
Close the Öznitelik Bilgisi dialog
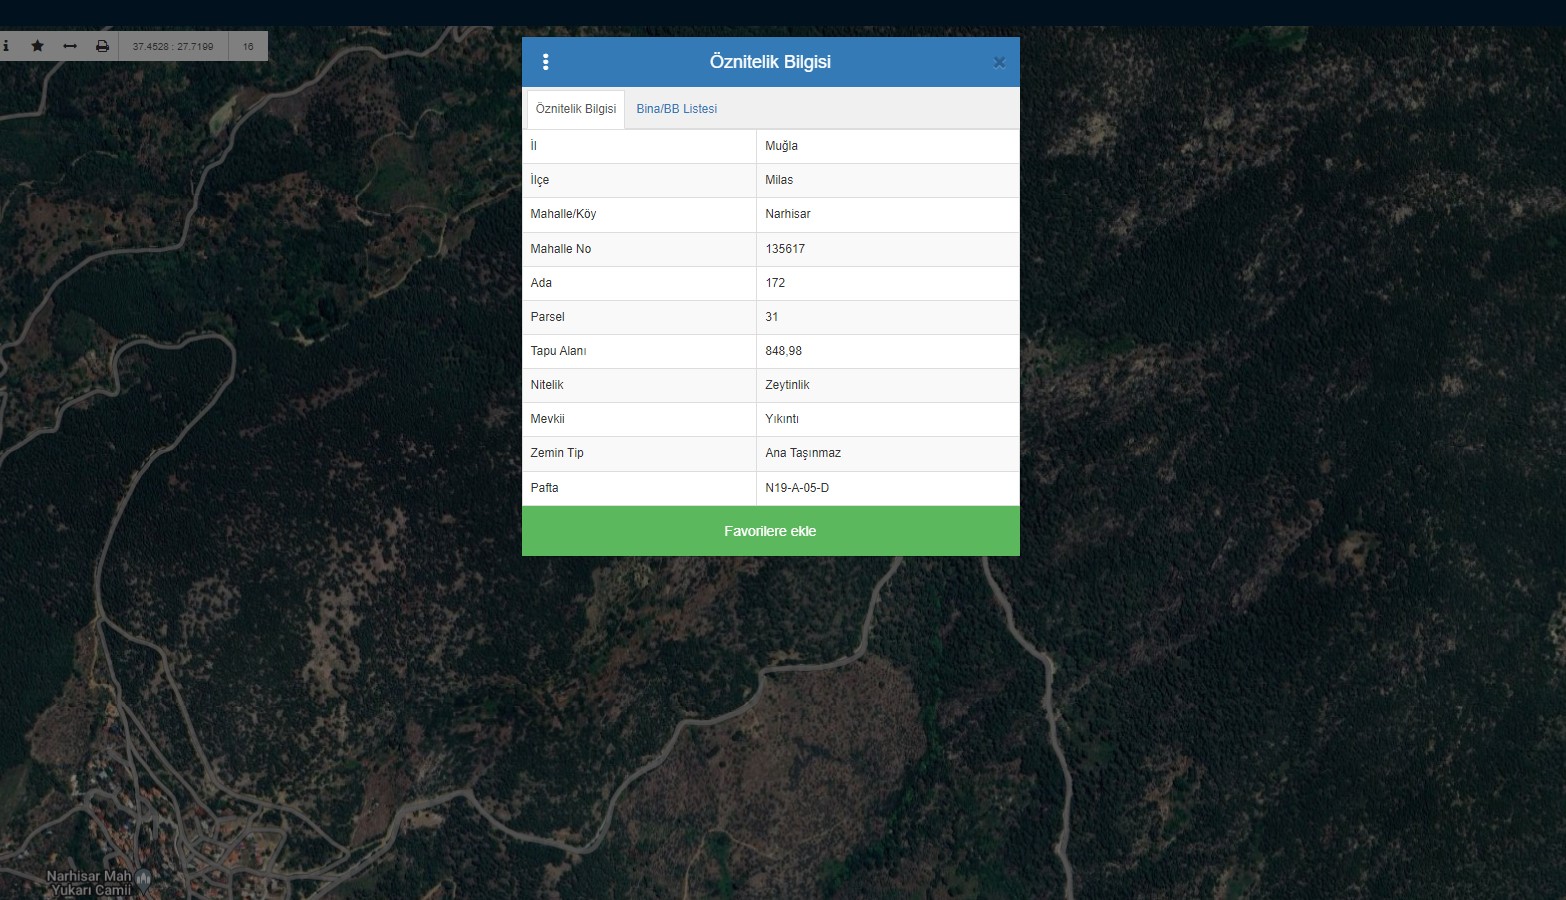click(x=998, y=62)
